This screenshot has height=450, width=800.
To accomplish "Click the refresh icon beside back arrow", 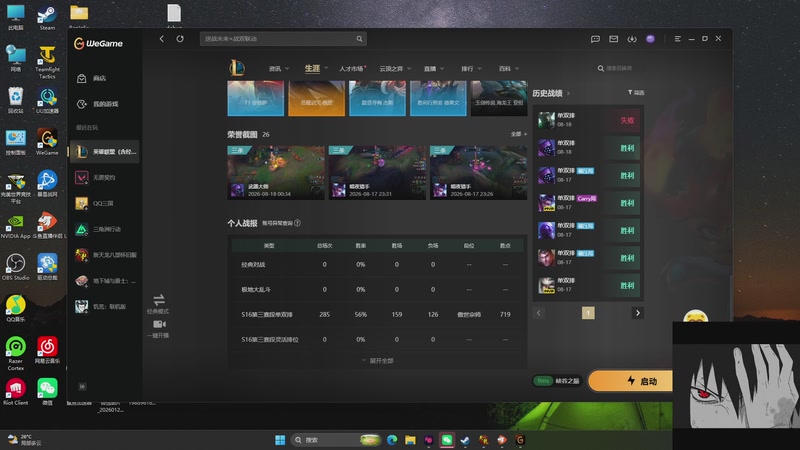I will point(180,39).
